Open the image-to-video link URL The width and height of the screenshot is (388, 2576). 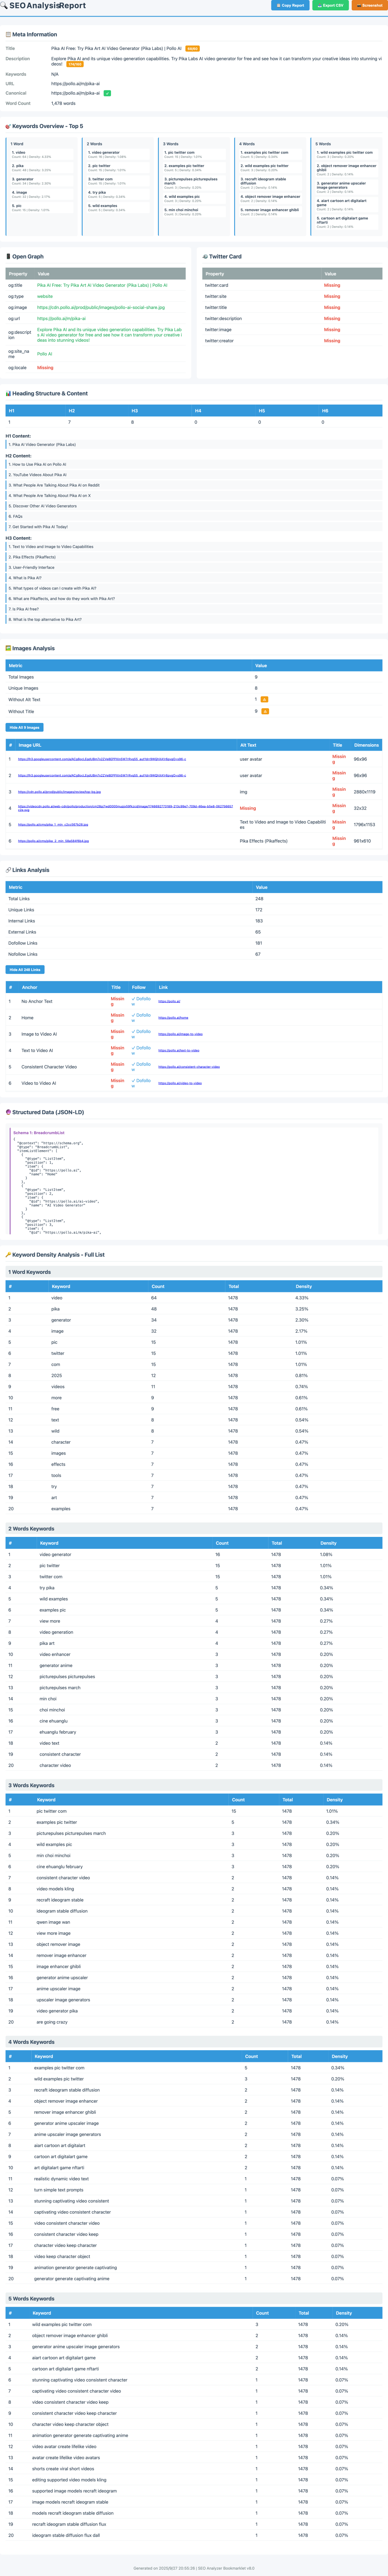180,1034
